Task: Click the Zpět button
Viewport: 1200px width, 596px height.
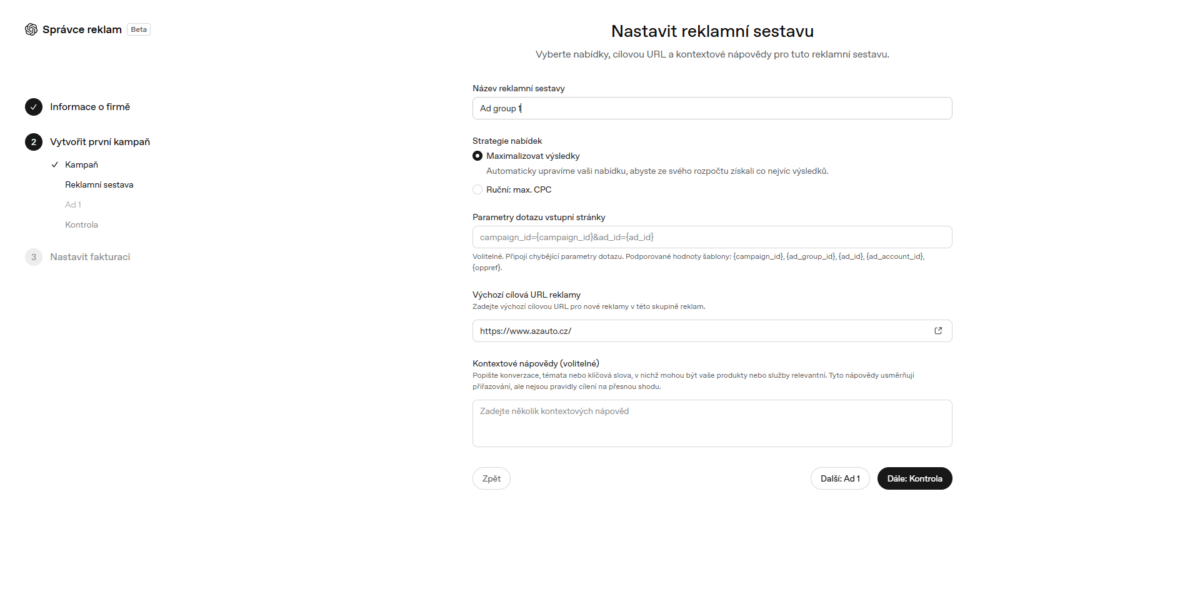Action: 491,479
